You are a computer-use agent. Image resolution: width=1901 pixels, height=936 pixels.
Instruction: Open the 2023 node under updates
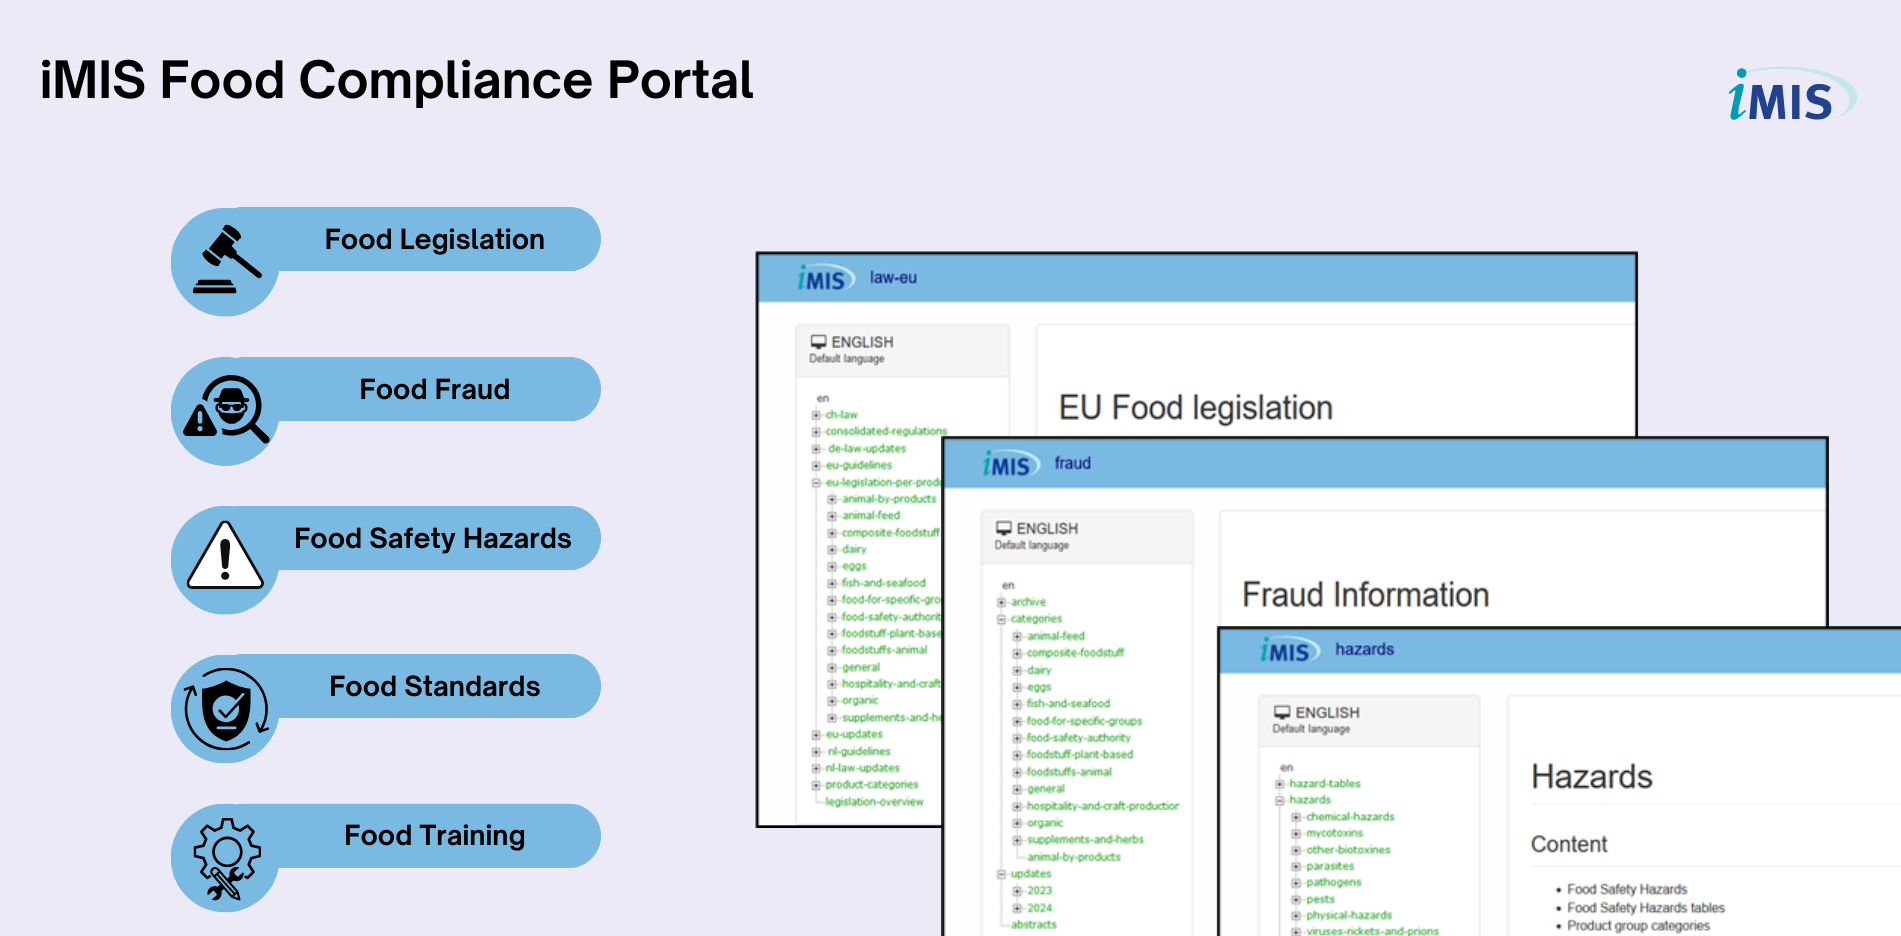tap(1039, 891)
